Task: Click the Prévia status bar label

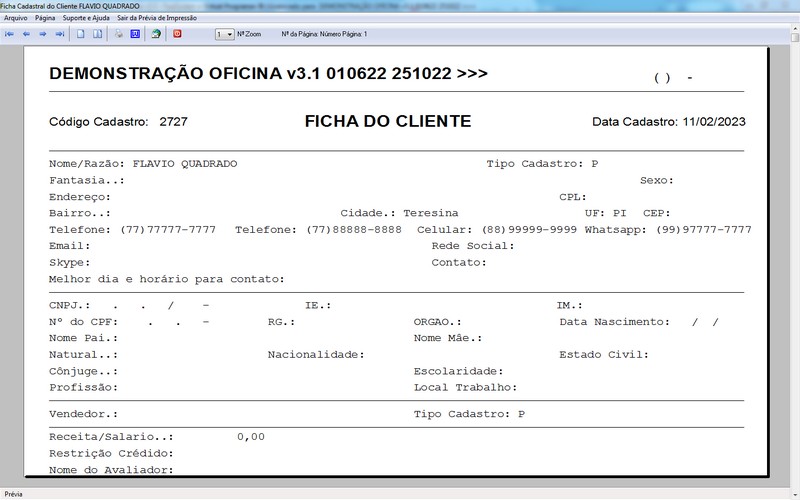Action: point(13,494)
